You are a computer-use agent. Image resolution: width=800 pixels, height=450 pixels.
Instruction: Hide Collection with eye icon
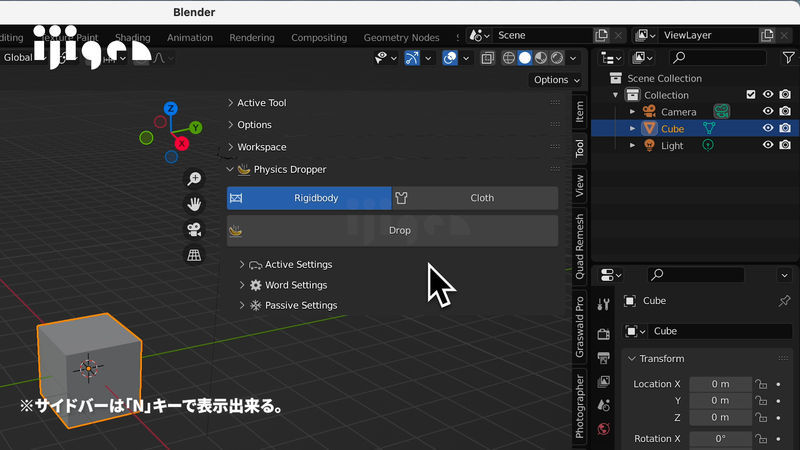768,94
